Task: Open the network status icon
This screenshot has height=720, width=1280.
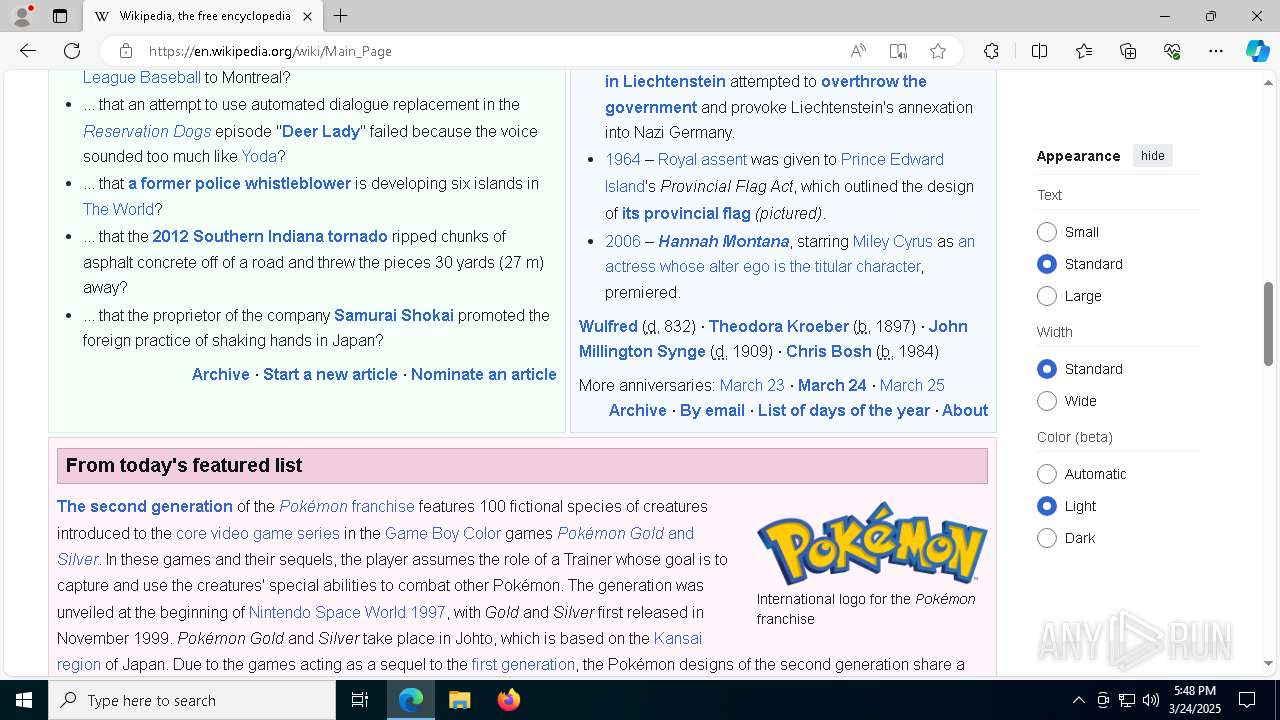Action: pos(1126,700)
